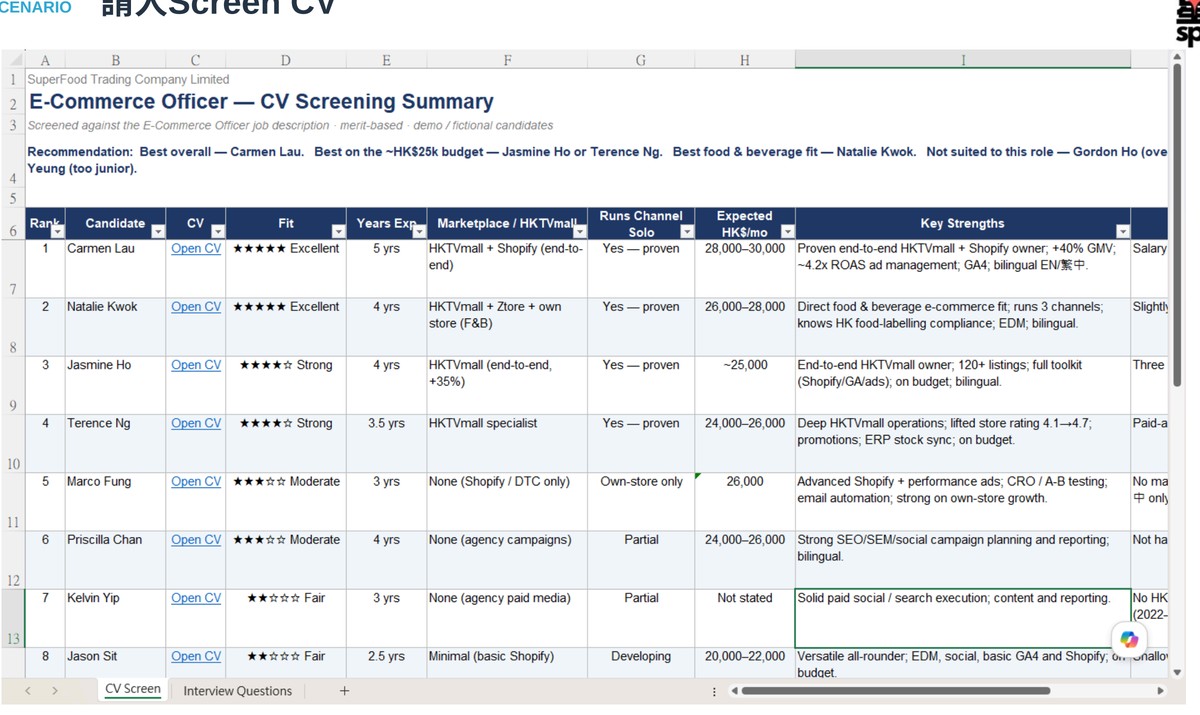This screenshot has height=715, width=1200.
Task: Select the '28,000–30,000' salary cell
Action: [745, 269]
